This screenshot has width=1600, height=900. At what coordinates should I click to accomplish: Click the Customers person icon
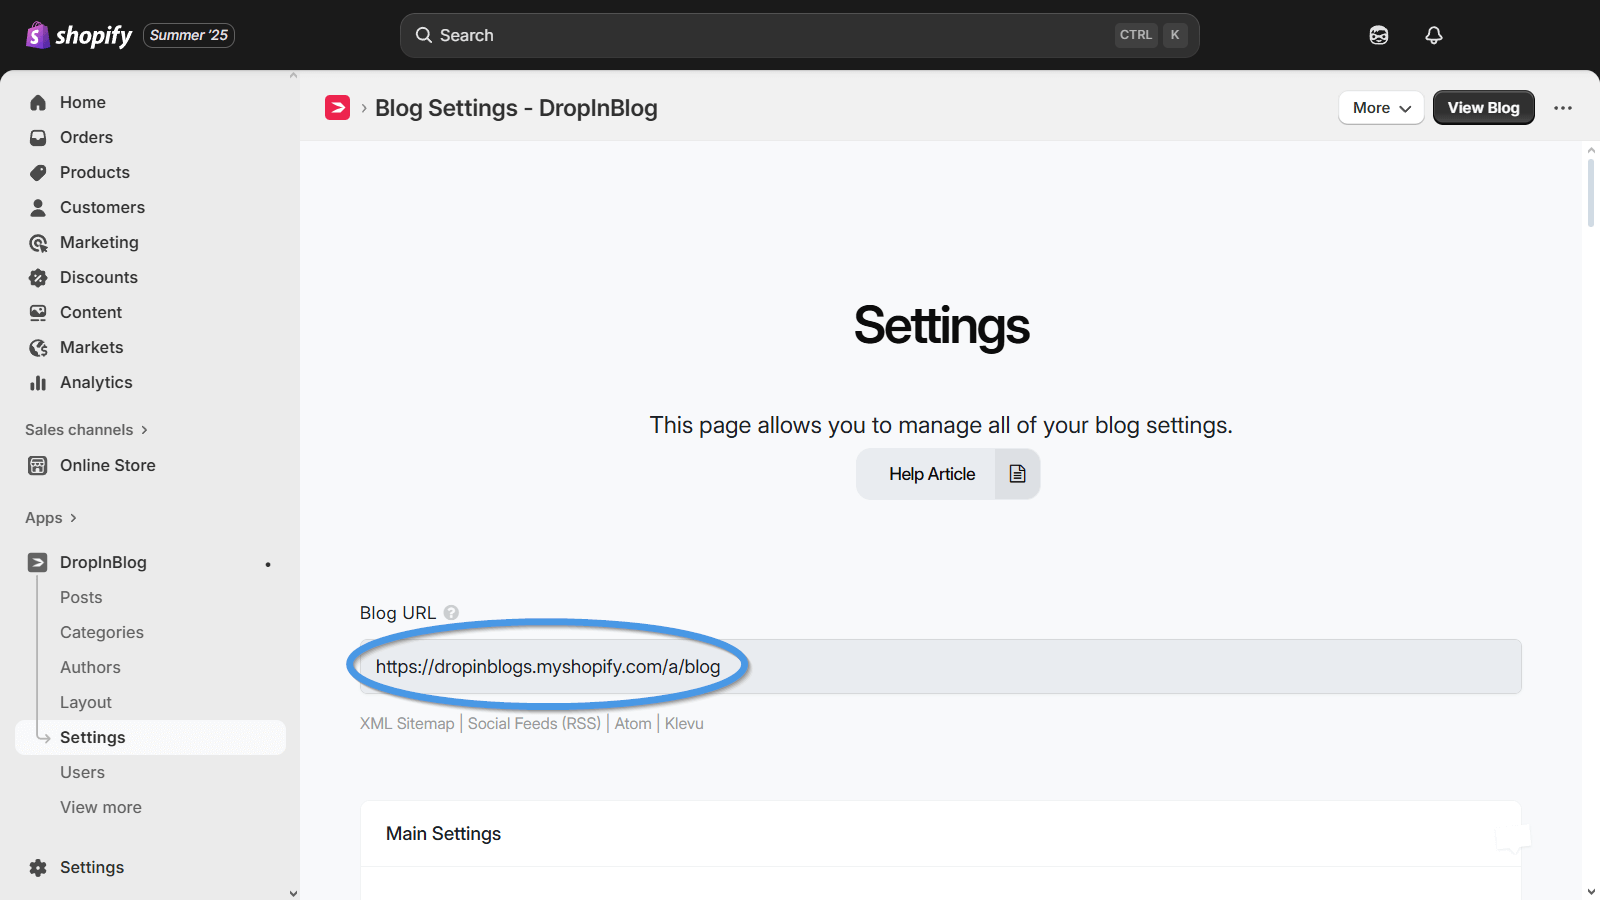click(38, 207)
